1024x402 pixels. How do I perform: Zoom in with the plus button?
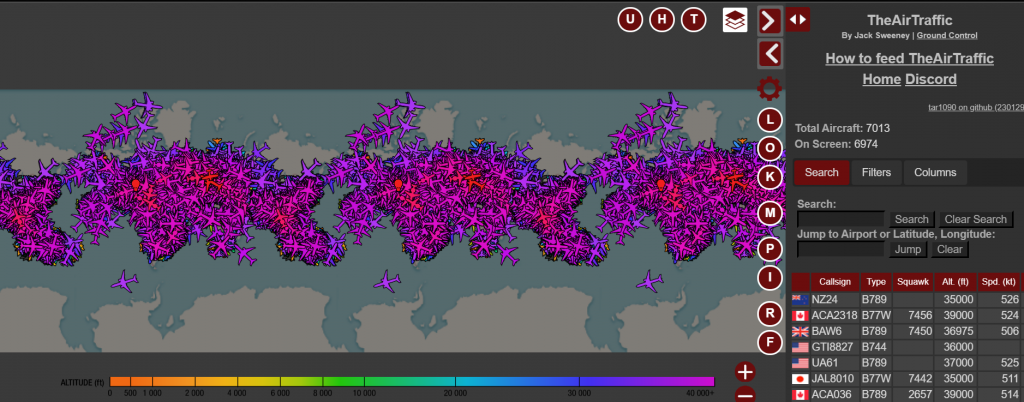(x=745, y=372)
